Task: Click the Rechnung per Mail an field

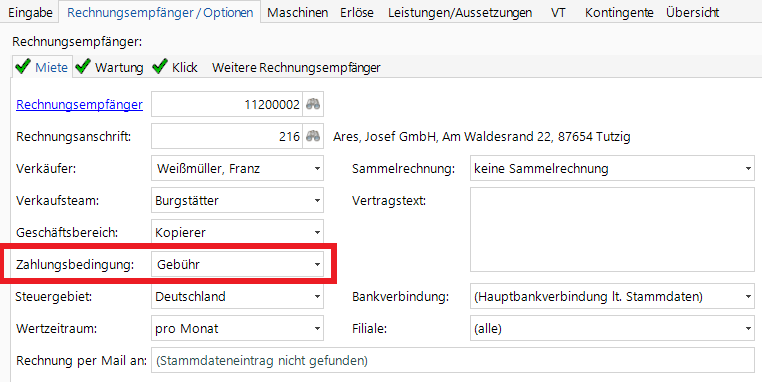Action: point(453,361)
